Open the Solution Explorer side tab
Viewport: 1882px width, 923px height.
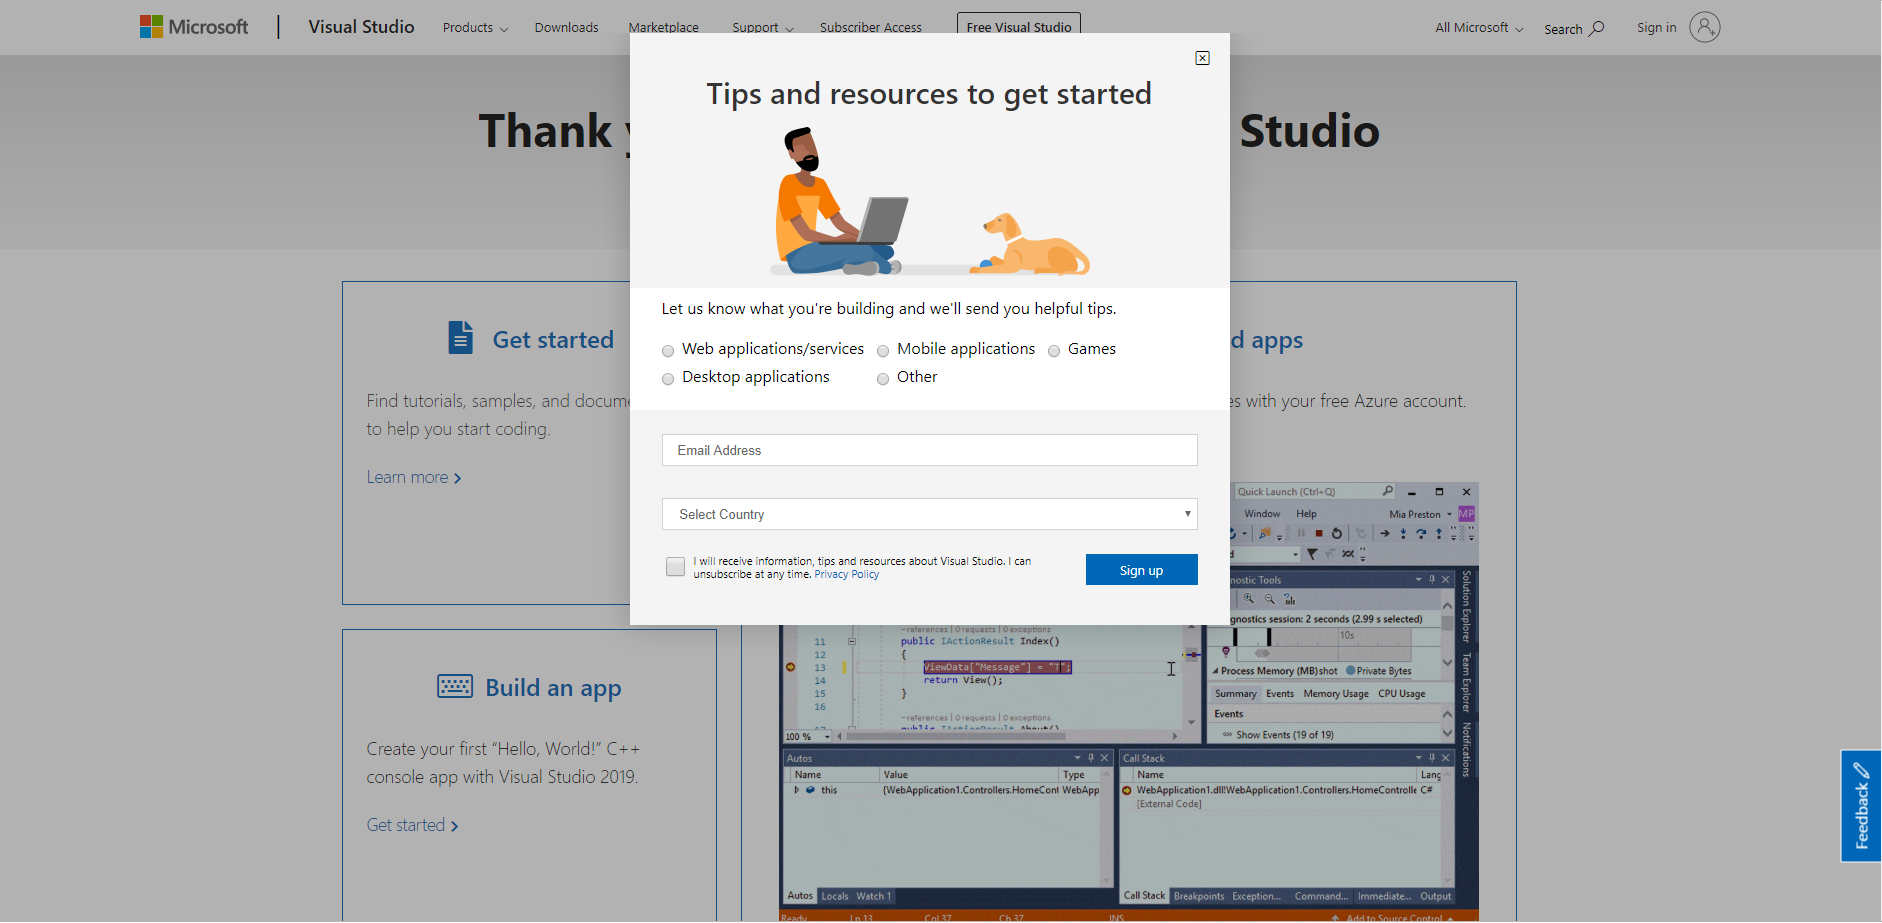click(1466, 606)
